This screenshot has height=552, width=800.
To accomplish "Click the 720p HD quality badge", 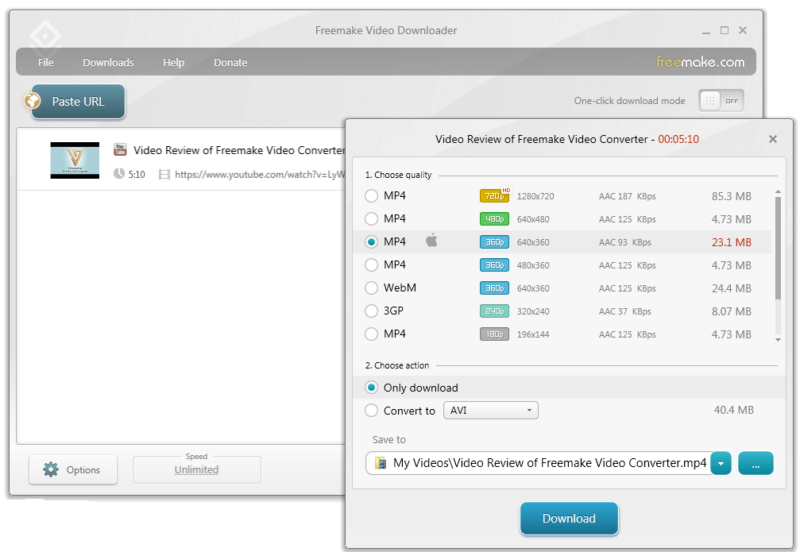I will coord(494,195).
